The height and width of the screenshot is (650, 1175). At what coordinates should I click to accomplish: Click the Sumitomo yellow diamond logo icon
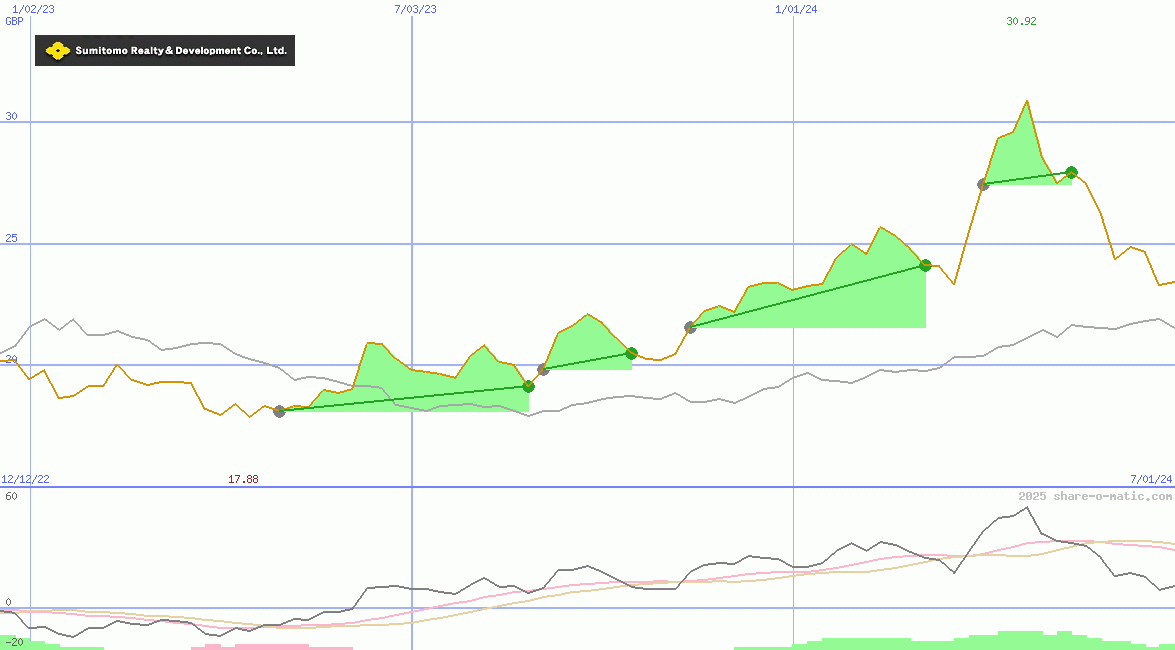point(57,50)
